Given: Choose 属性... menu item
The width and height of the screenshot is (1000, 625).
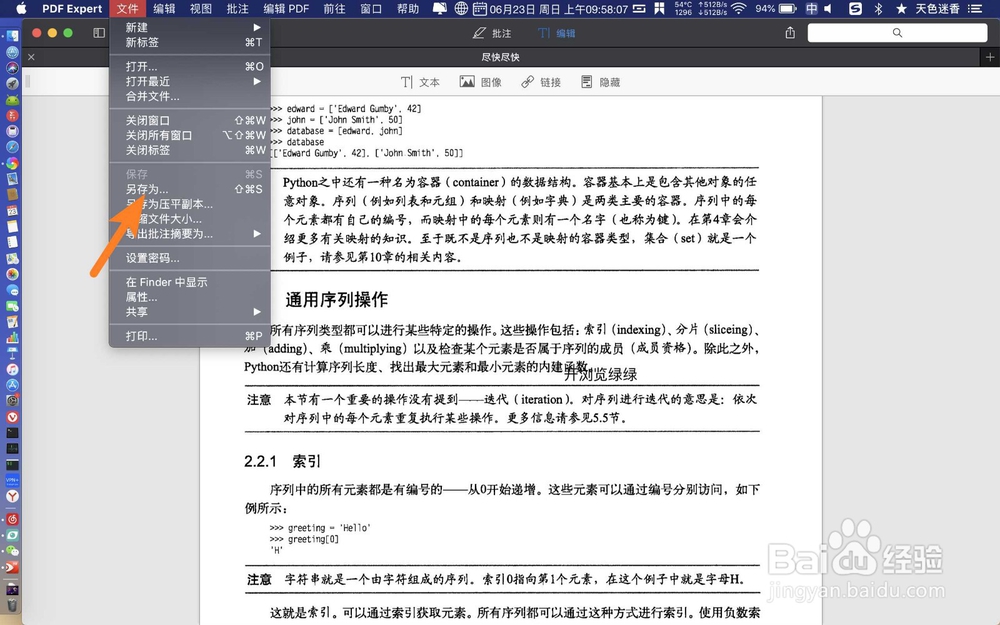Looking at the screenshot, I should [x=189, y=297].
